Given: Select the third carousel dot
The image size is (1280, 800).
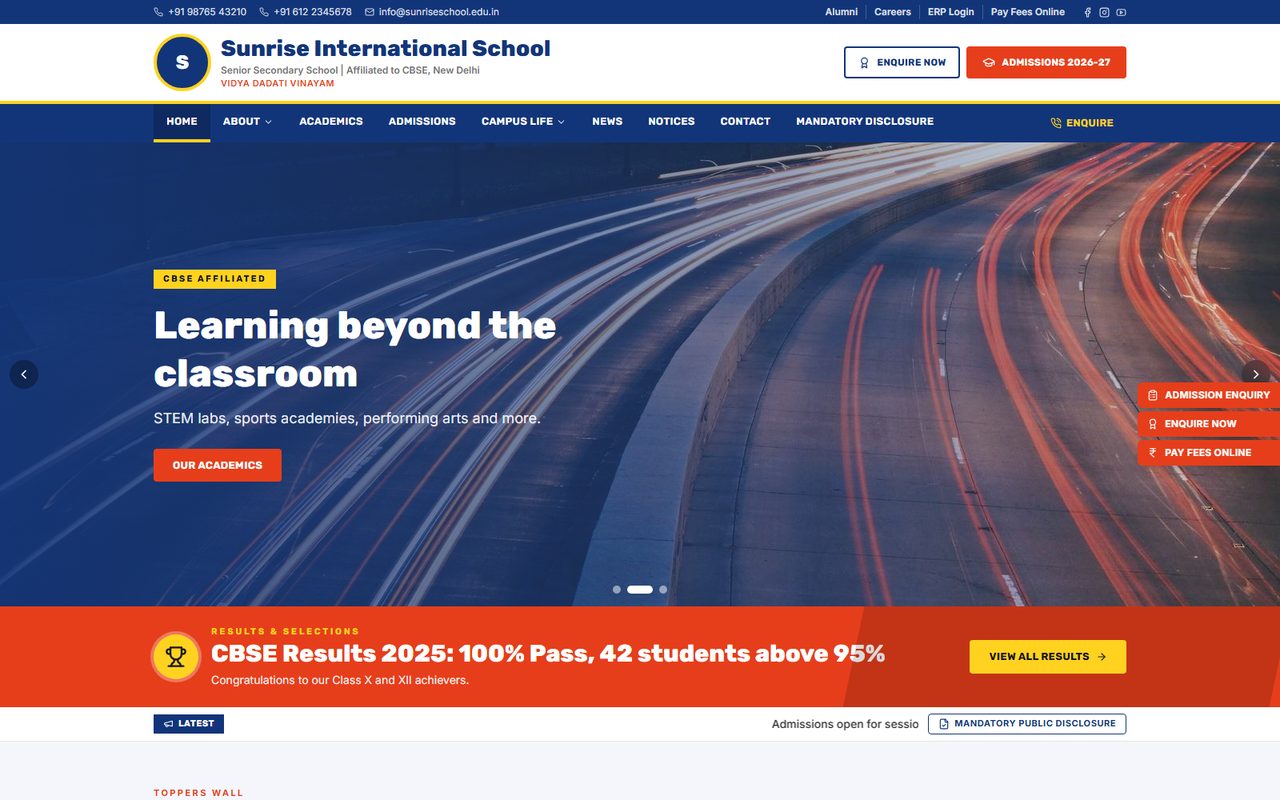Looking at the screenshot, I should tap(663, 590).
